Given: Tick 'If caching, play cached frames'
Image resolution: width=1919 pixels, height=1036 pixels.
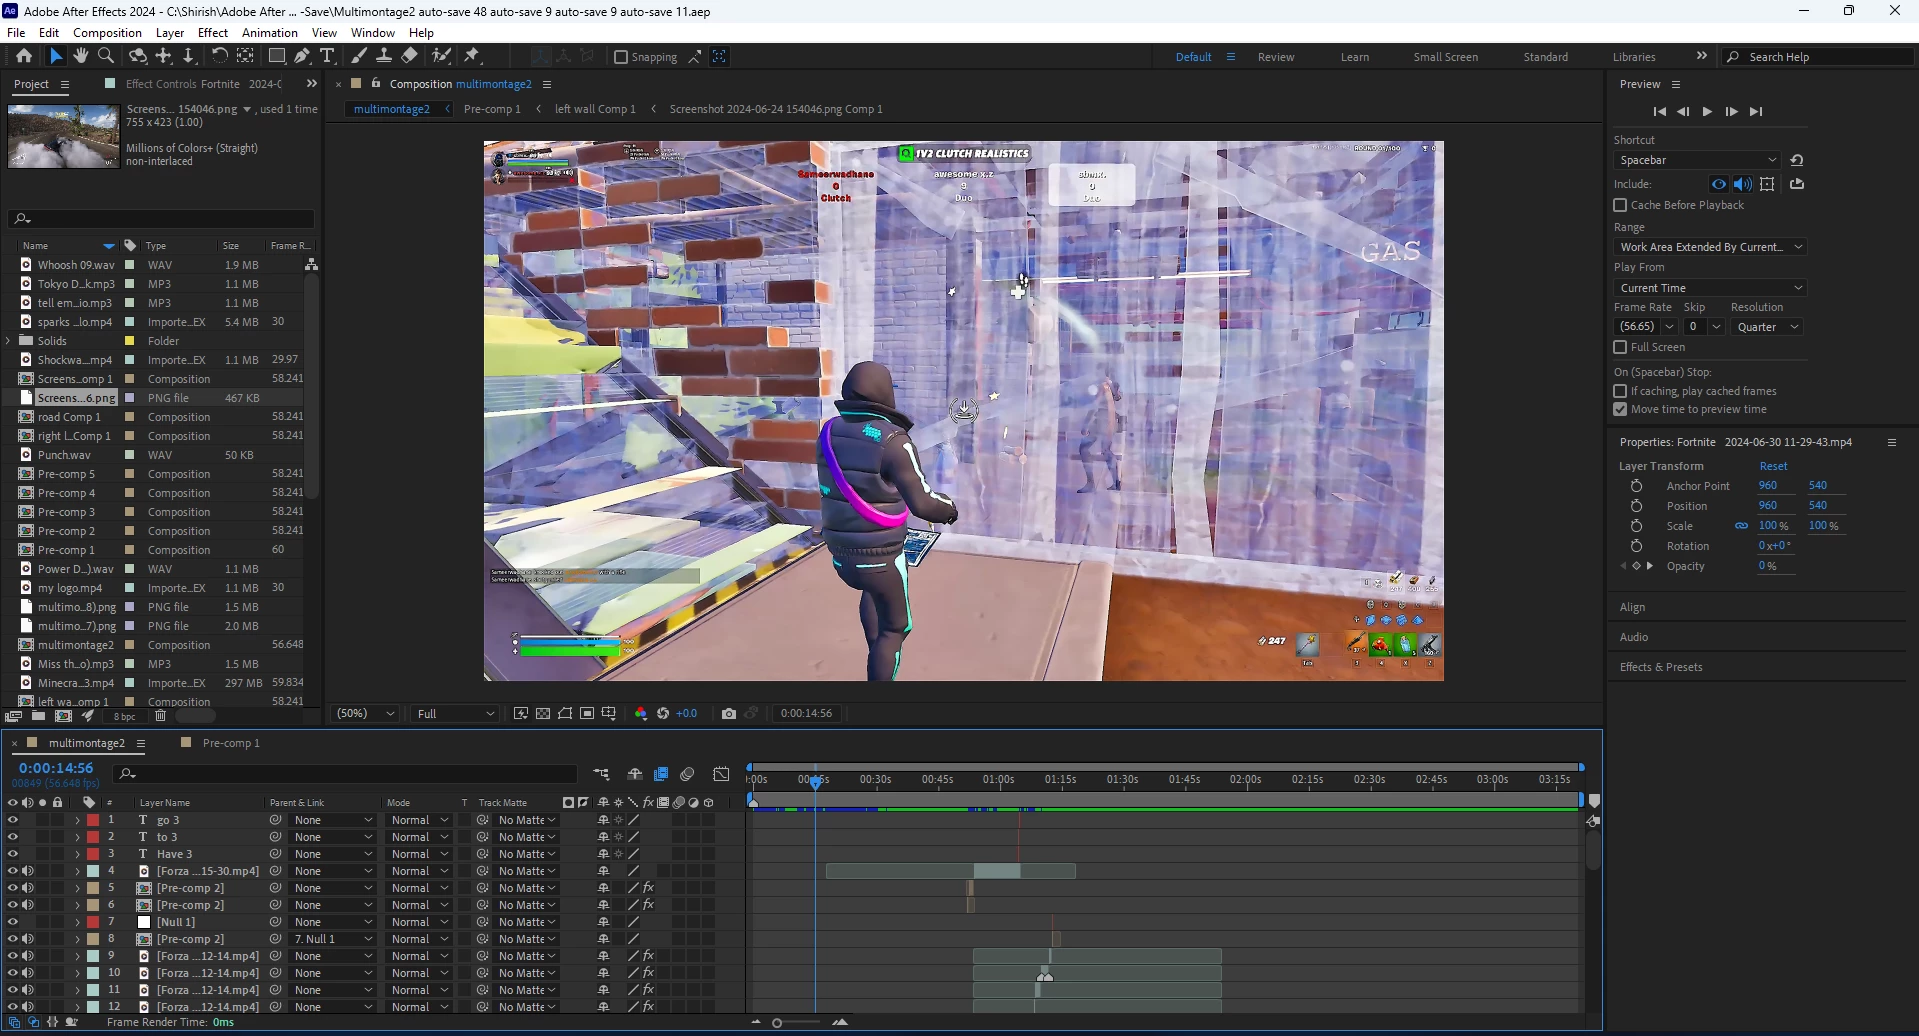Looking at the screenshot, I should pos(1620,391).
